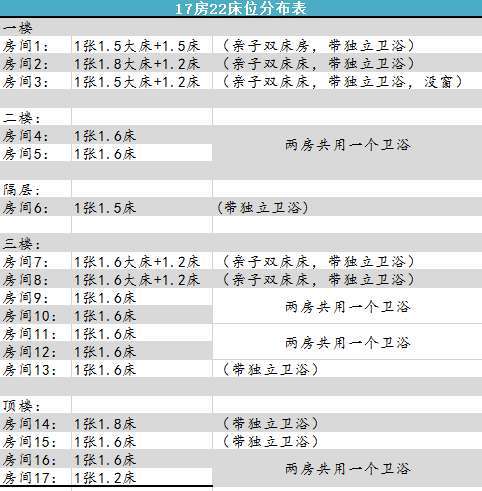This screenshot has height=491, width=482.
Task: Click the 二楼: floor heading cell
Action: [35, 117]
